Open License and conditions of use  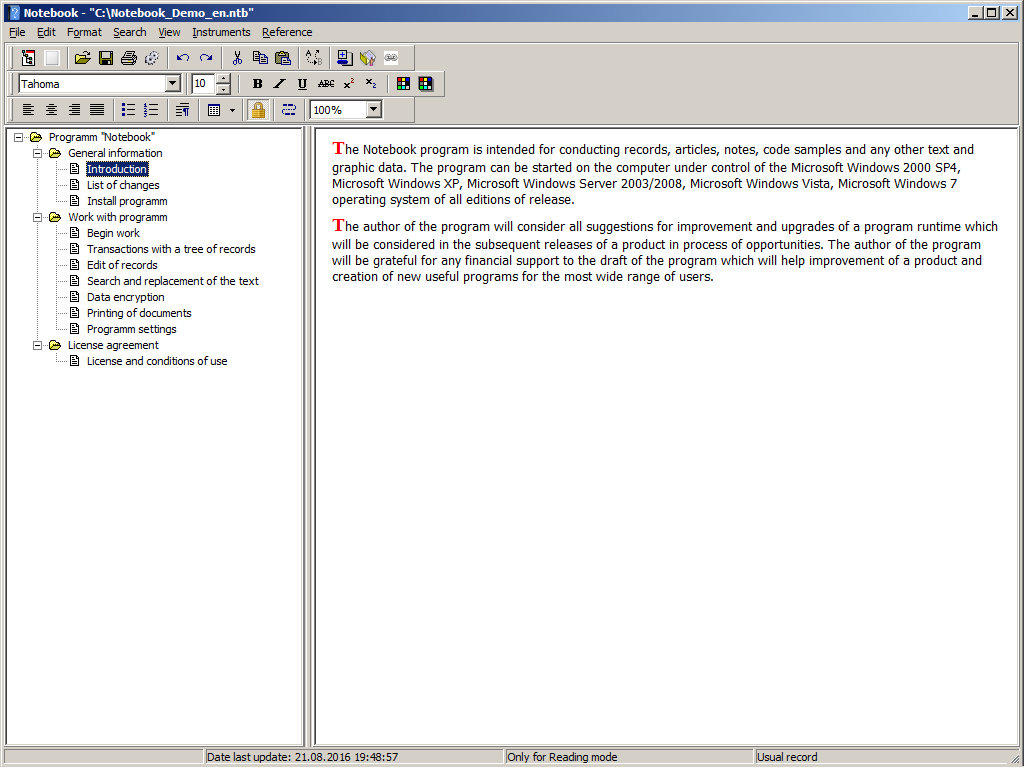[157, 361]
